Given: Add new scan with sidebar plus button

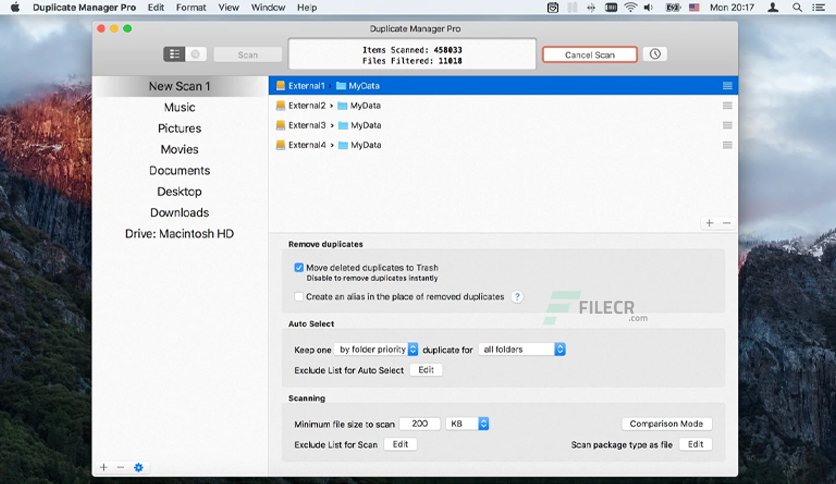Looking at the screenshot, I should pyautogui.click(x=103, y=467).
